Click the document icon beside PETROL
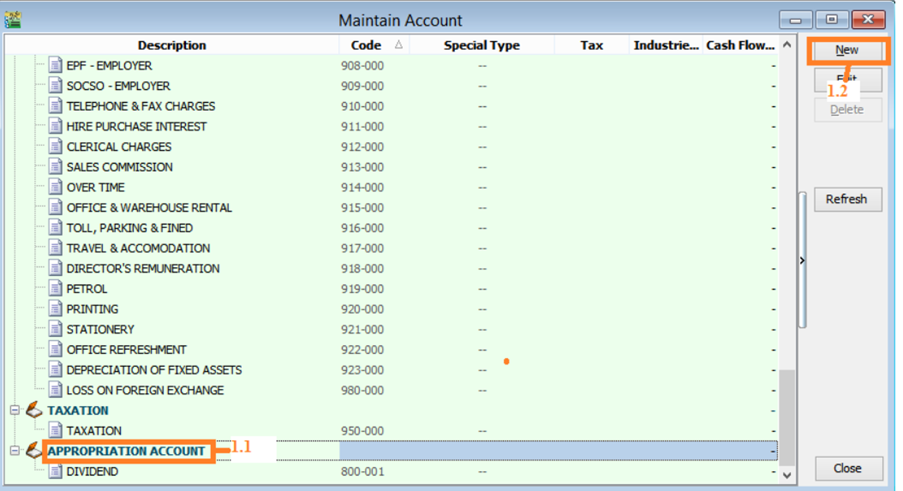This screenshot has height=491, width=903. pyautogui.click(x=56, y=289)
